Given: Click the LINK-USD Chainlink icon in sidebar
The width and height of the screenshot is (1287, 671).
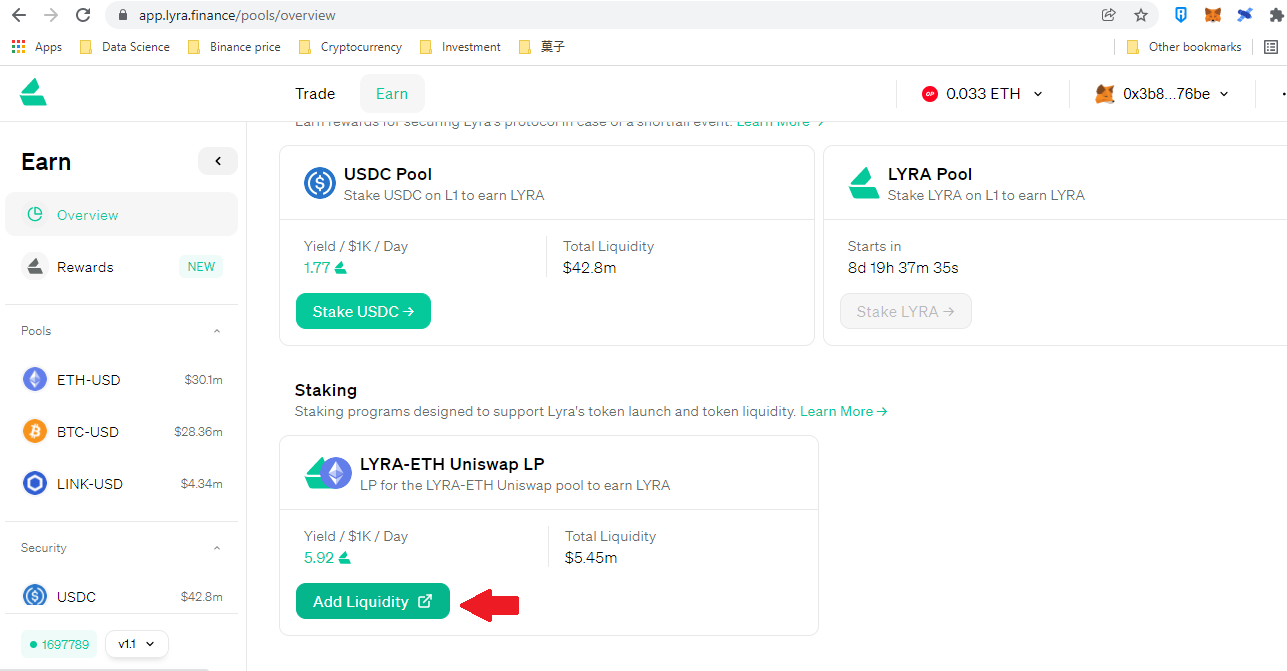Looking at the screenshot, I should tap(35, 483).
